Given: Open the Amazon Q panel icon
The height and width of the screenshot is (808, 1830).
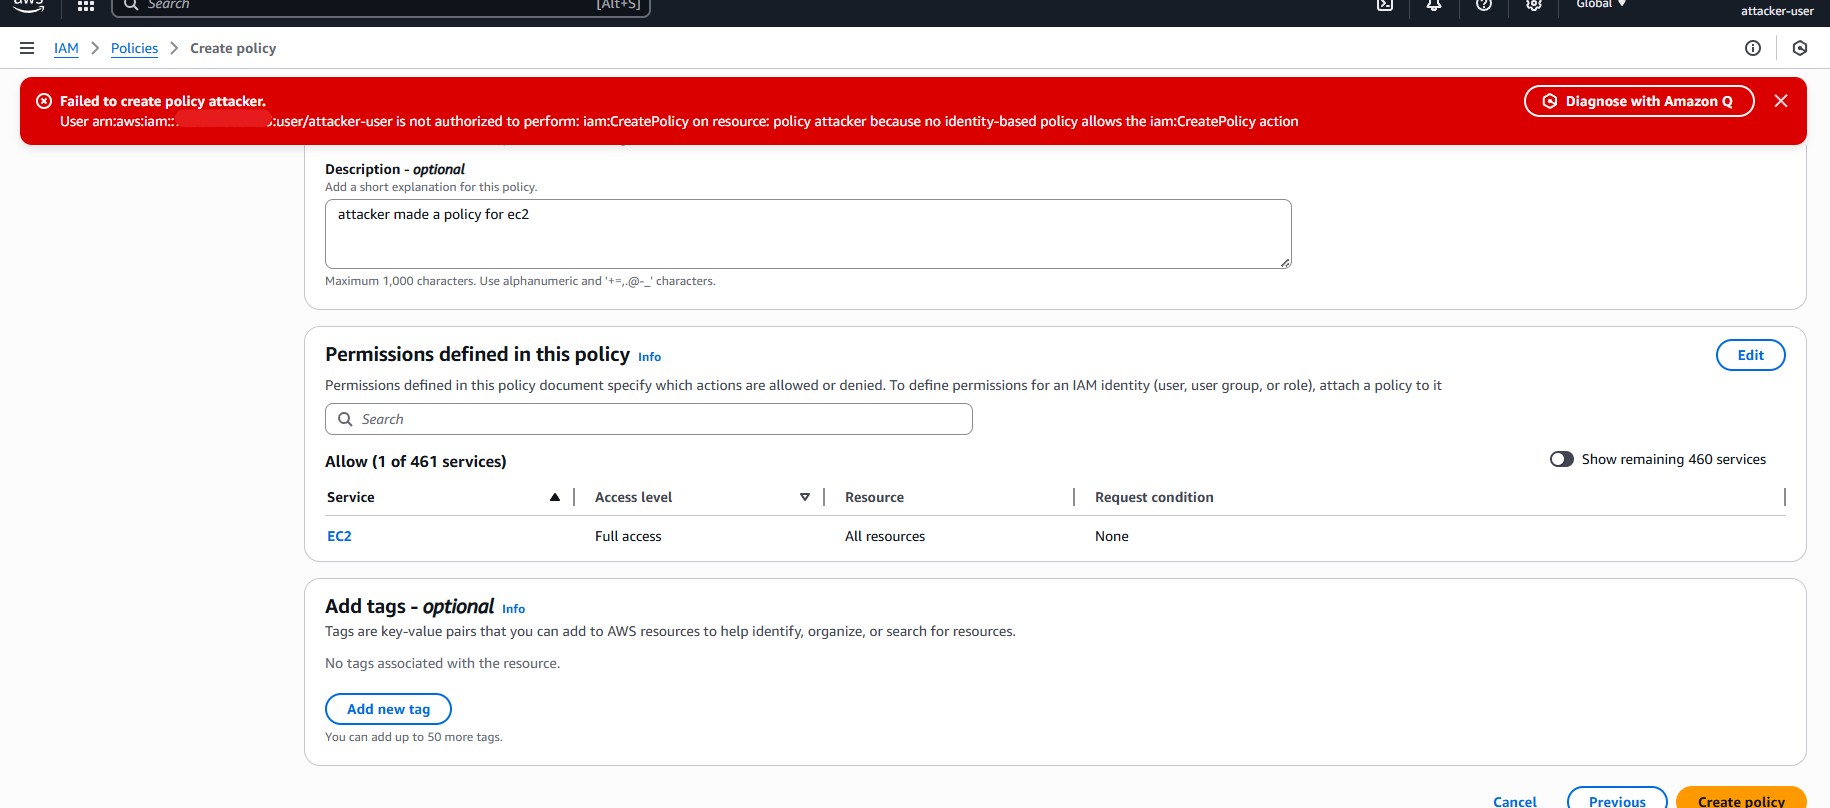Looking at the screenshot, I should click(1800, 48).
